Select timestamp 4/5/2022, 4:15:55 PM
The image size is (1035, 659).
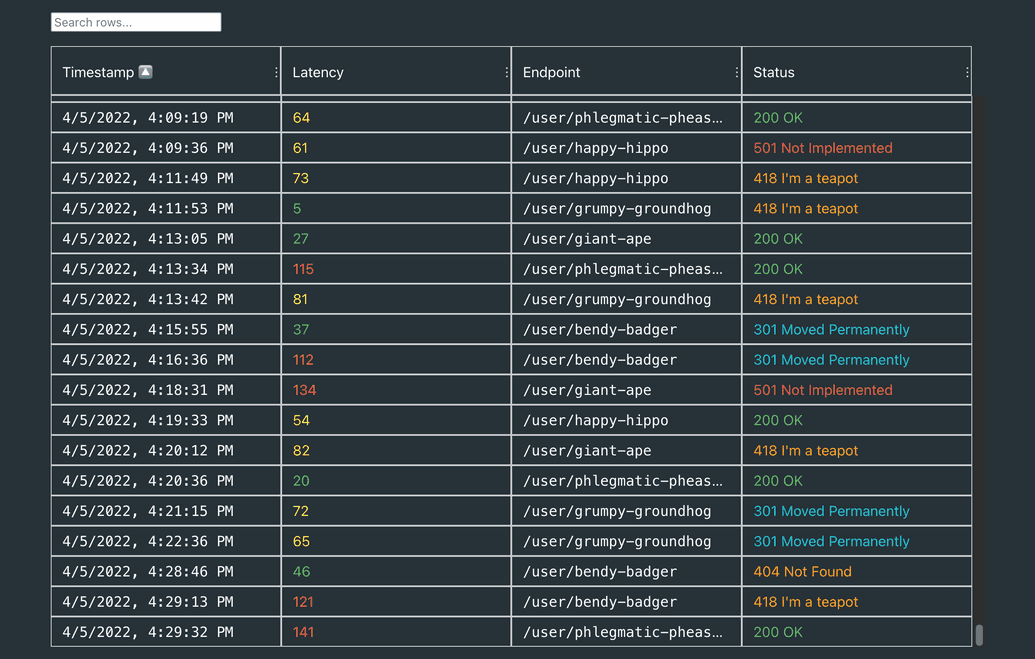(148, 330)
